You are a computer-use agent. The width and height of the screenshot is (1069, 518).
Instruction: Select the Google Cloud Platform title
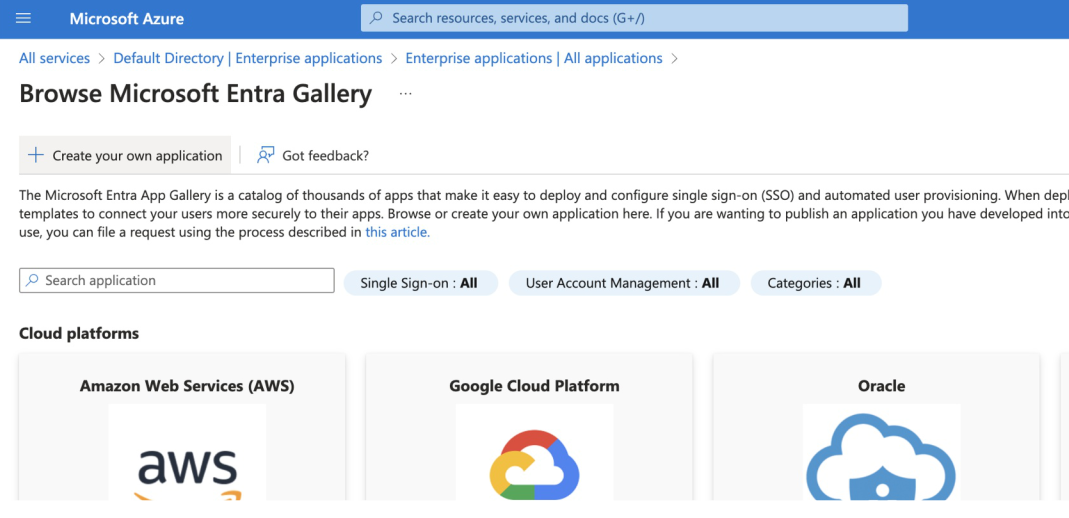[534, 386]
